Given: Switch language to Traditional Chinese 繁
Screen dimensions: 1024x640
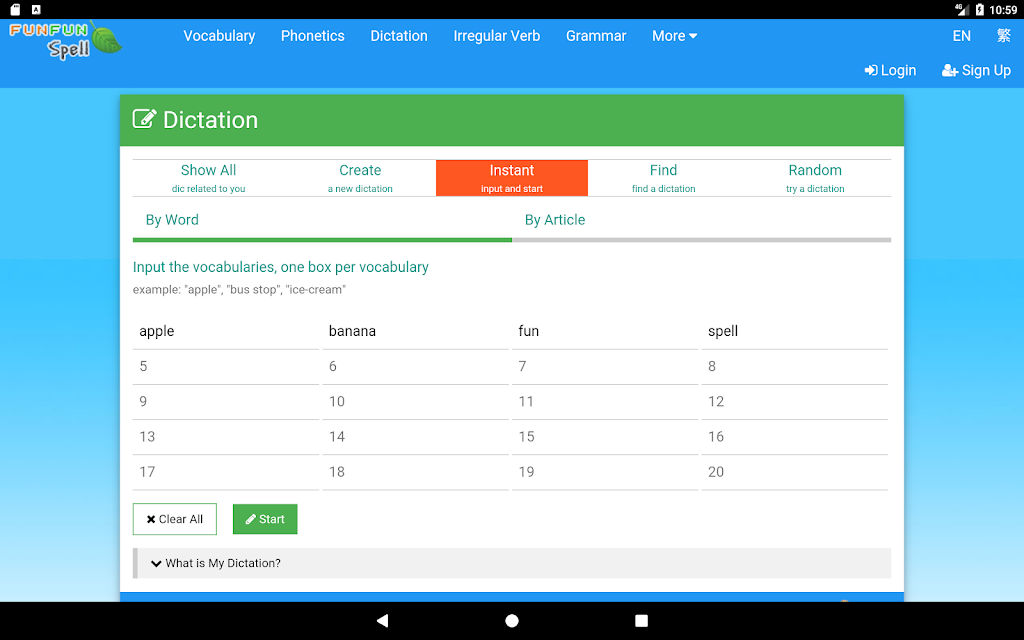Looking at the screenshot, I should (1004, 36).
